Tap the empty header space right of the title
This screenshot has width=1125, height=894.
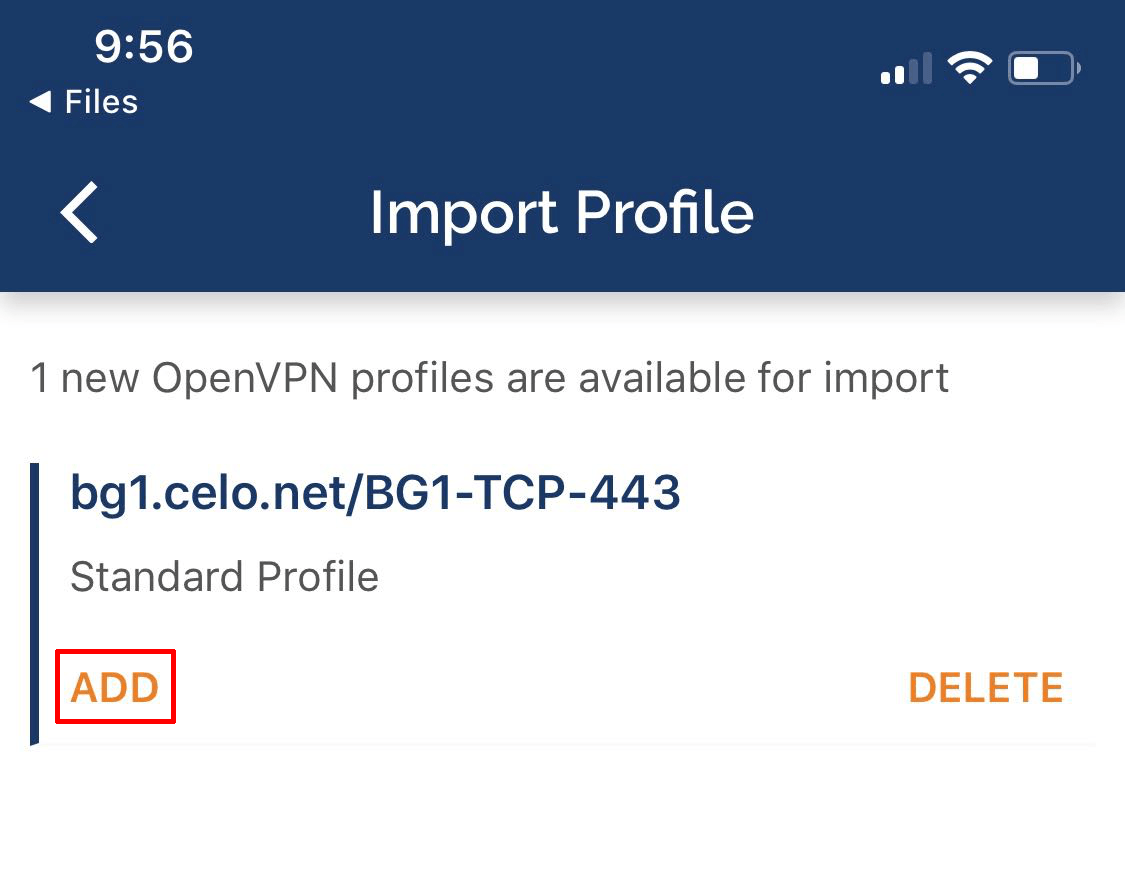pos(933,213)
